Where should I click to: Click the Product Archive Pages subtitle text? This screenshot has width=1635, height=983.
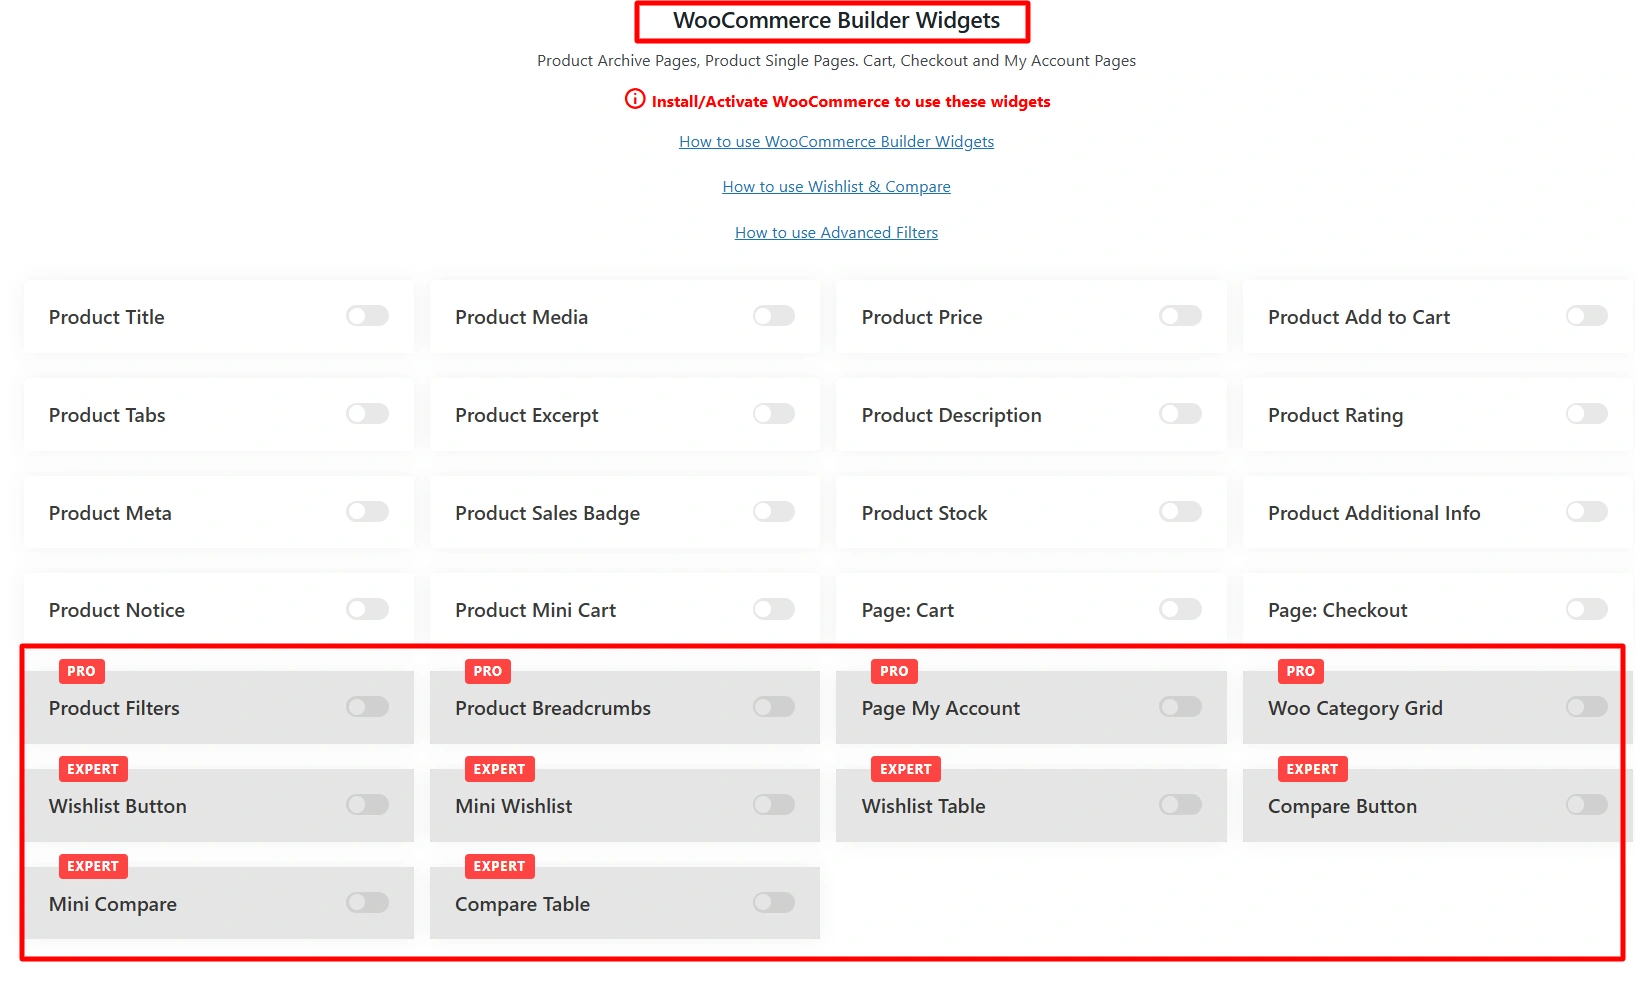[836, 61]
